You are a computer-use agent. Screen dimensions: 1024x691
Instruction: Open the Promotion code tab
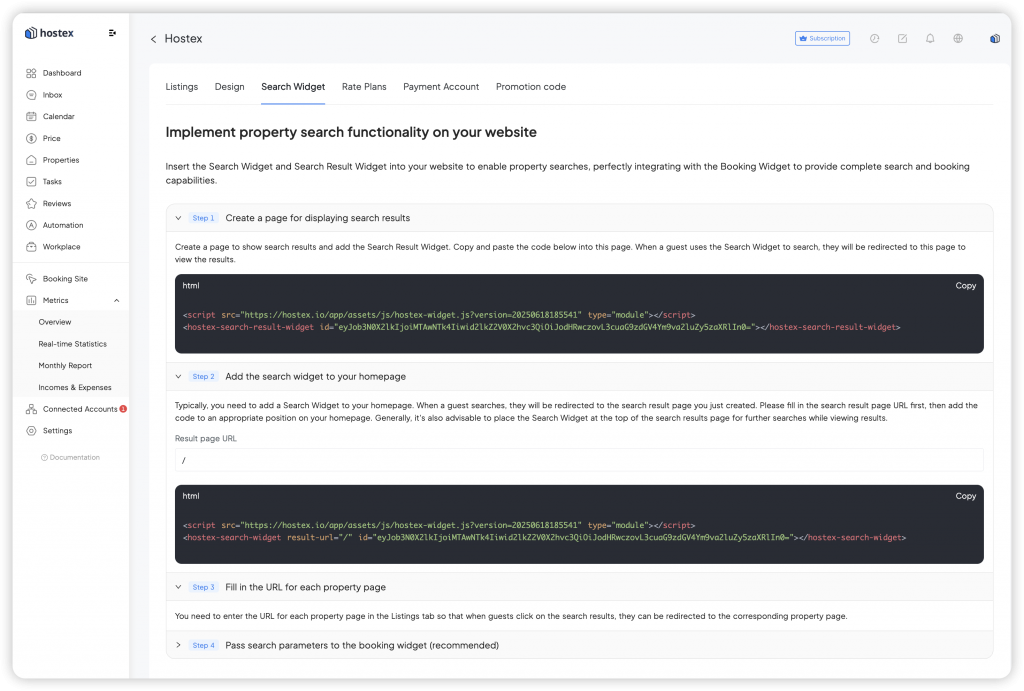(531, 87)
